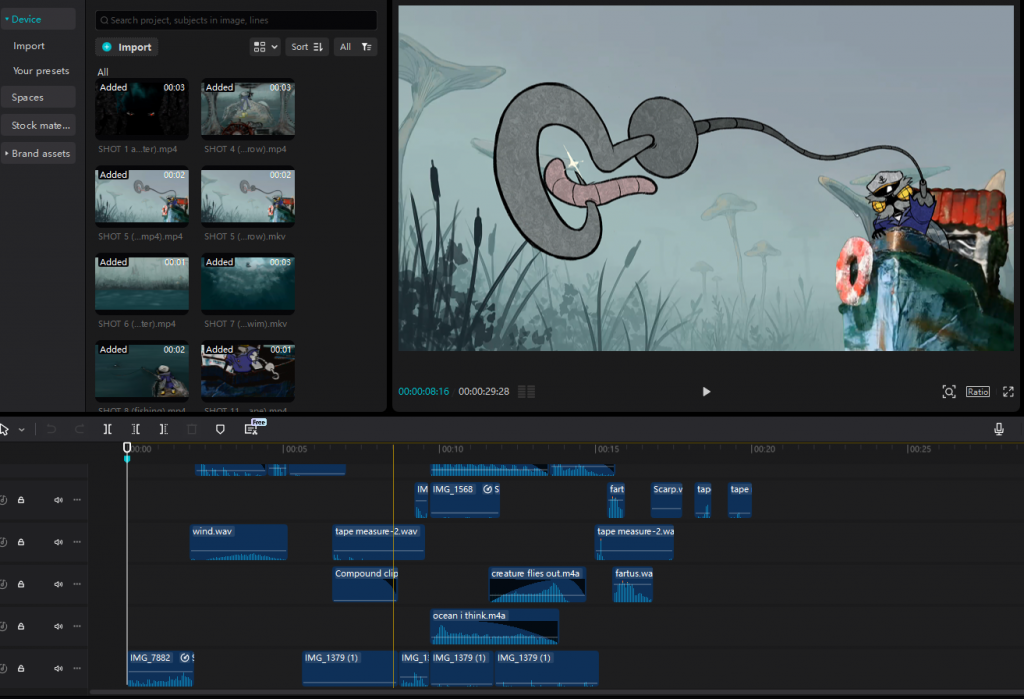Viewport: 1024px width, 699px height.
Task: Open the cursor tool mode dropdown arrow
Action: click(22, 429)
